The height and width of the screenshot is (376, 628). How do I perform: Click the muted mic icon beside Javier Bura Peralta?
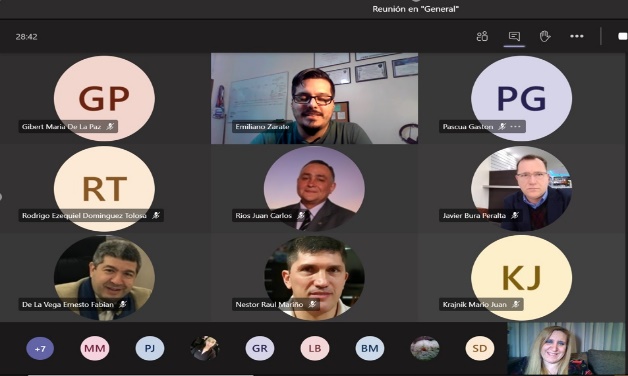(x=515, y=215)
